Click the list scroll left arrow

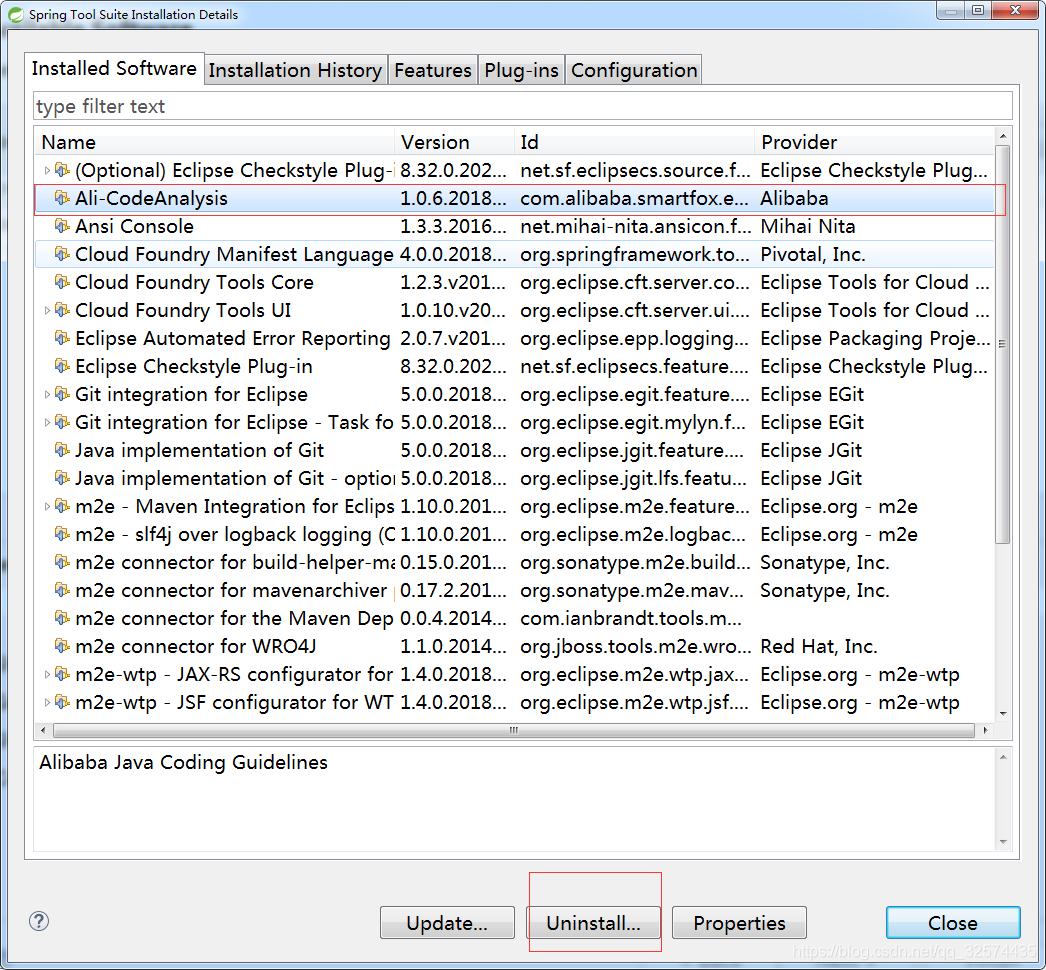pos(43,731)
